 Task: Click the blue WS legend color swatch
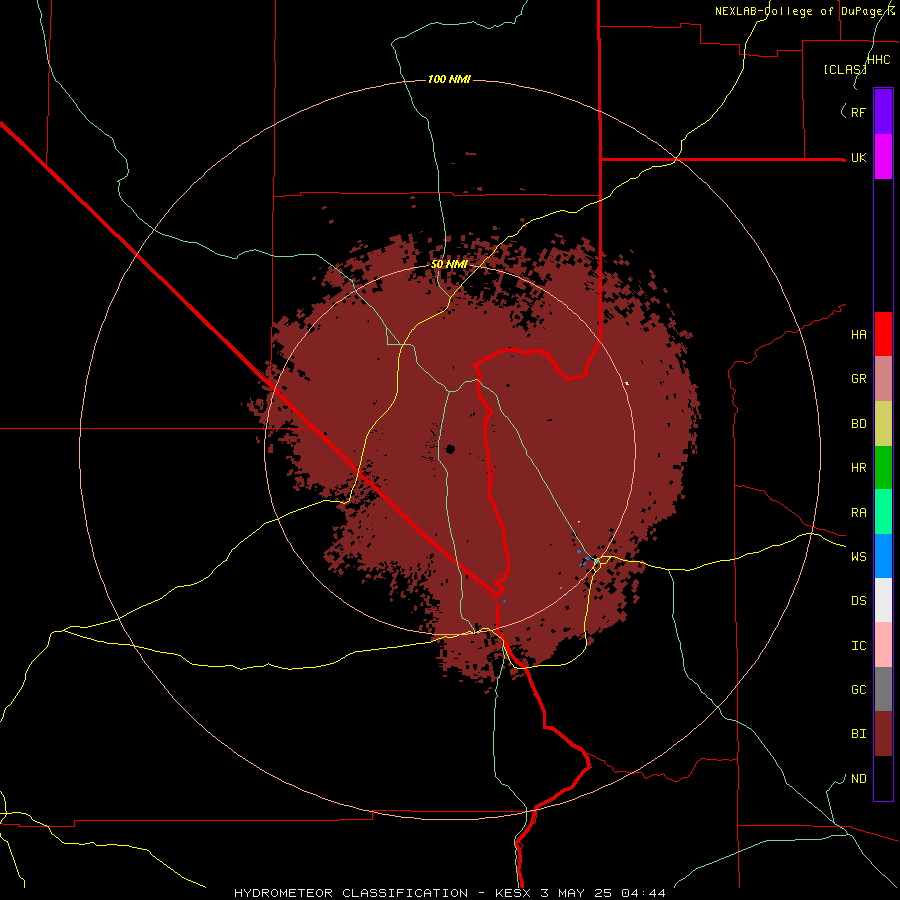pos(883,556)
